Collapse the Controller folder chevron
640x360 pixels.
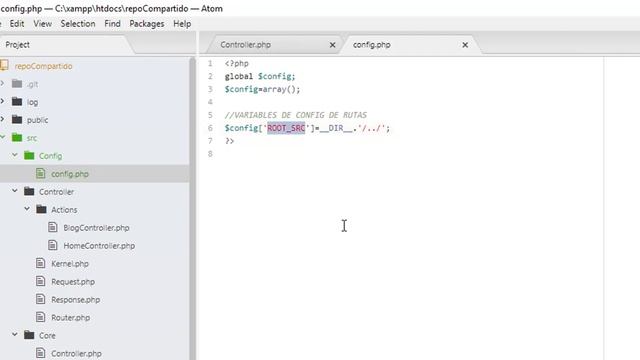15,191
